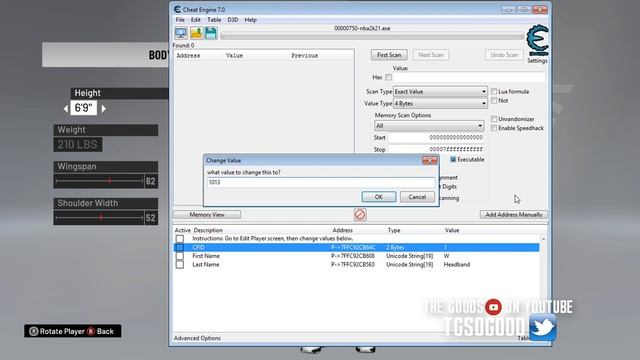Decrease Height with left arrow

click(66, 109)
